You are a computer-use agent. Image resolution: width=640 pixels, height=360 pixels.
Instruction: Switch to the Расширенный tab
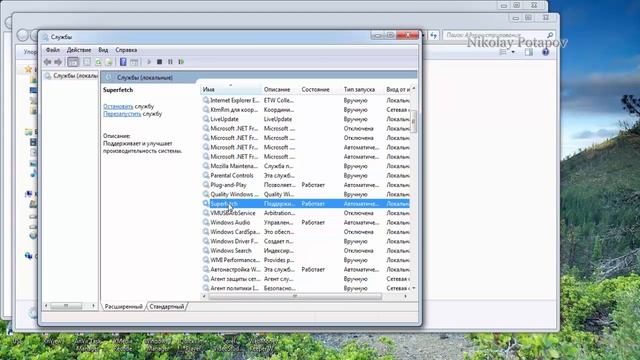pyautogui.click(x=123, y=307)
